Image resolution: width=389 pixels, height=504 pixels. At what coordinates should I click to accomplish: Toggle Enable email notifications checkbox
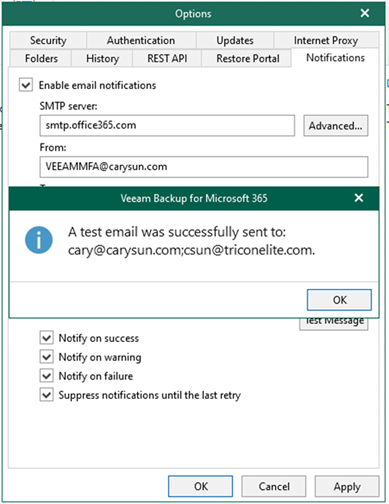point(26,85)
